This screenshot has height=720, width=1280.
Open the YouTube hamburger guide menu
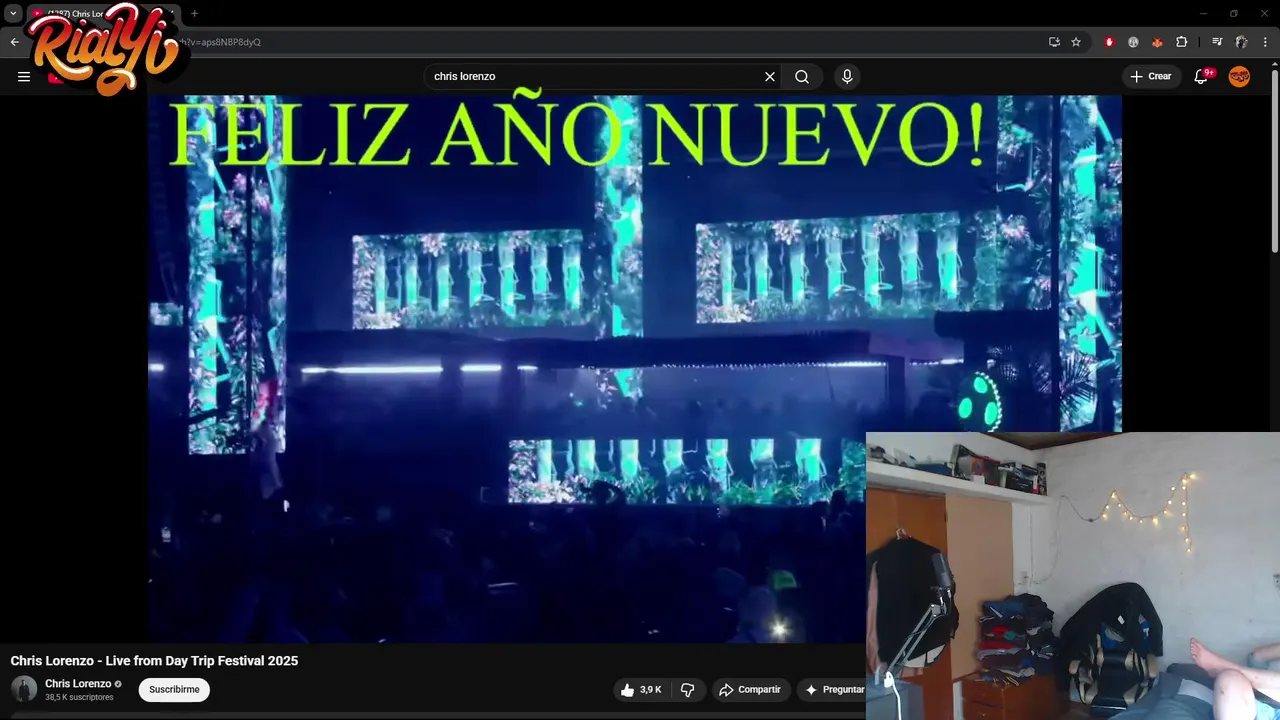[24, 76]
